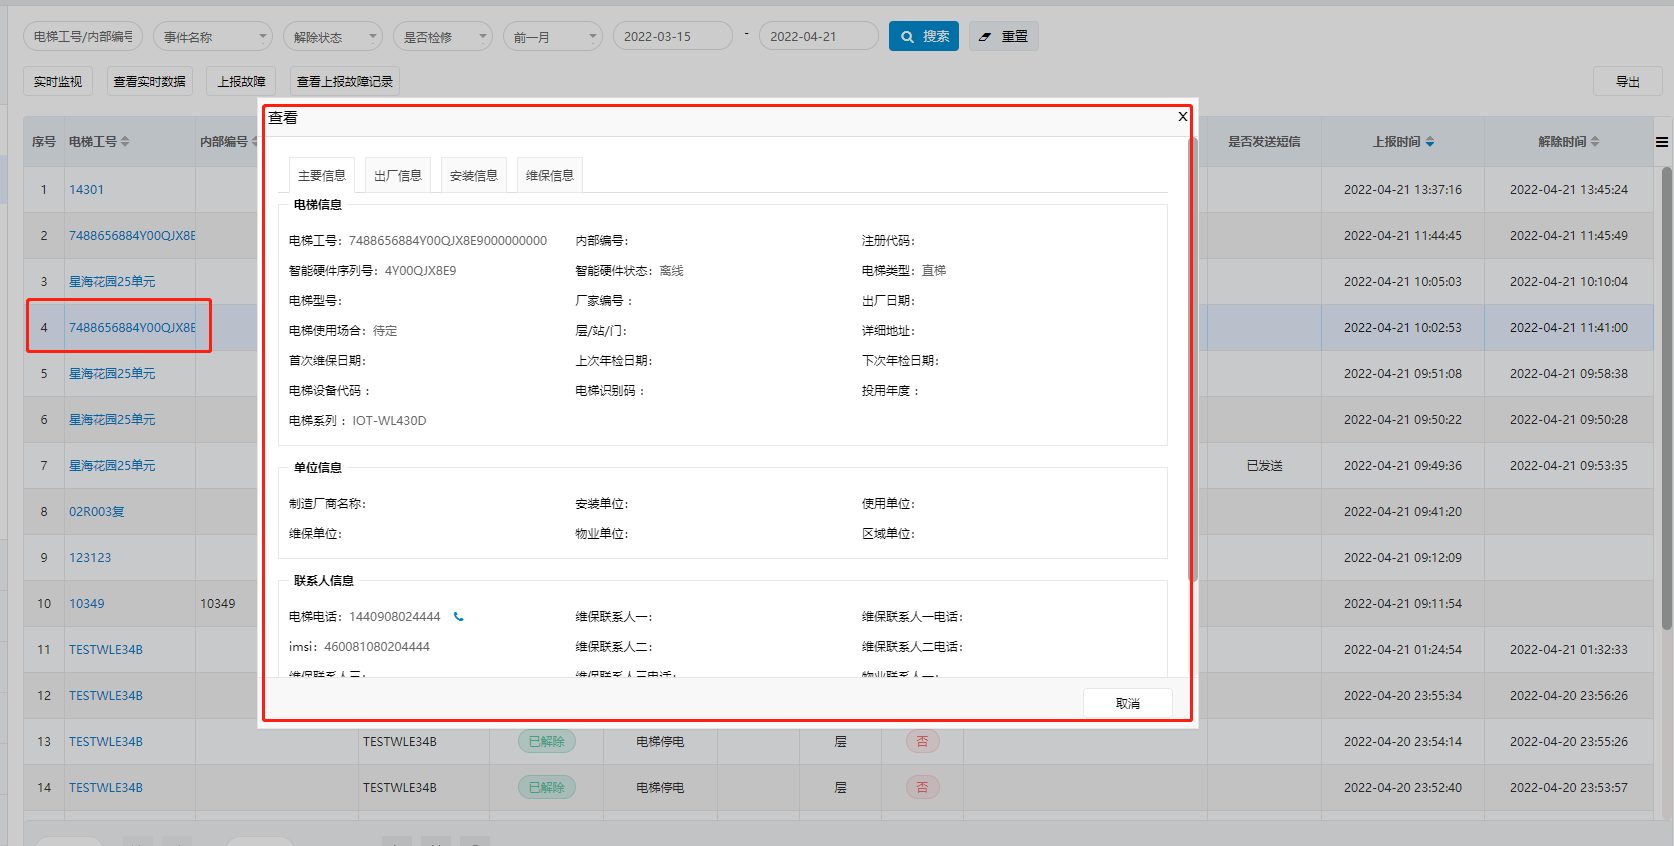Sort table by 上报时间 column arrows
1674x846 pixels.
(x=1430, y=142)
